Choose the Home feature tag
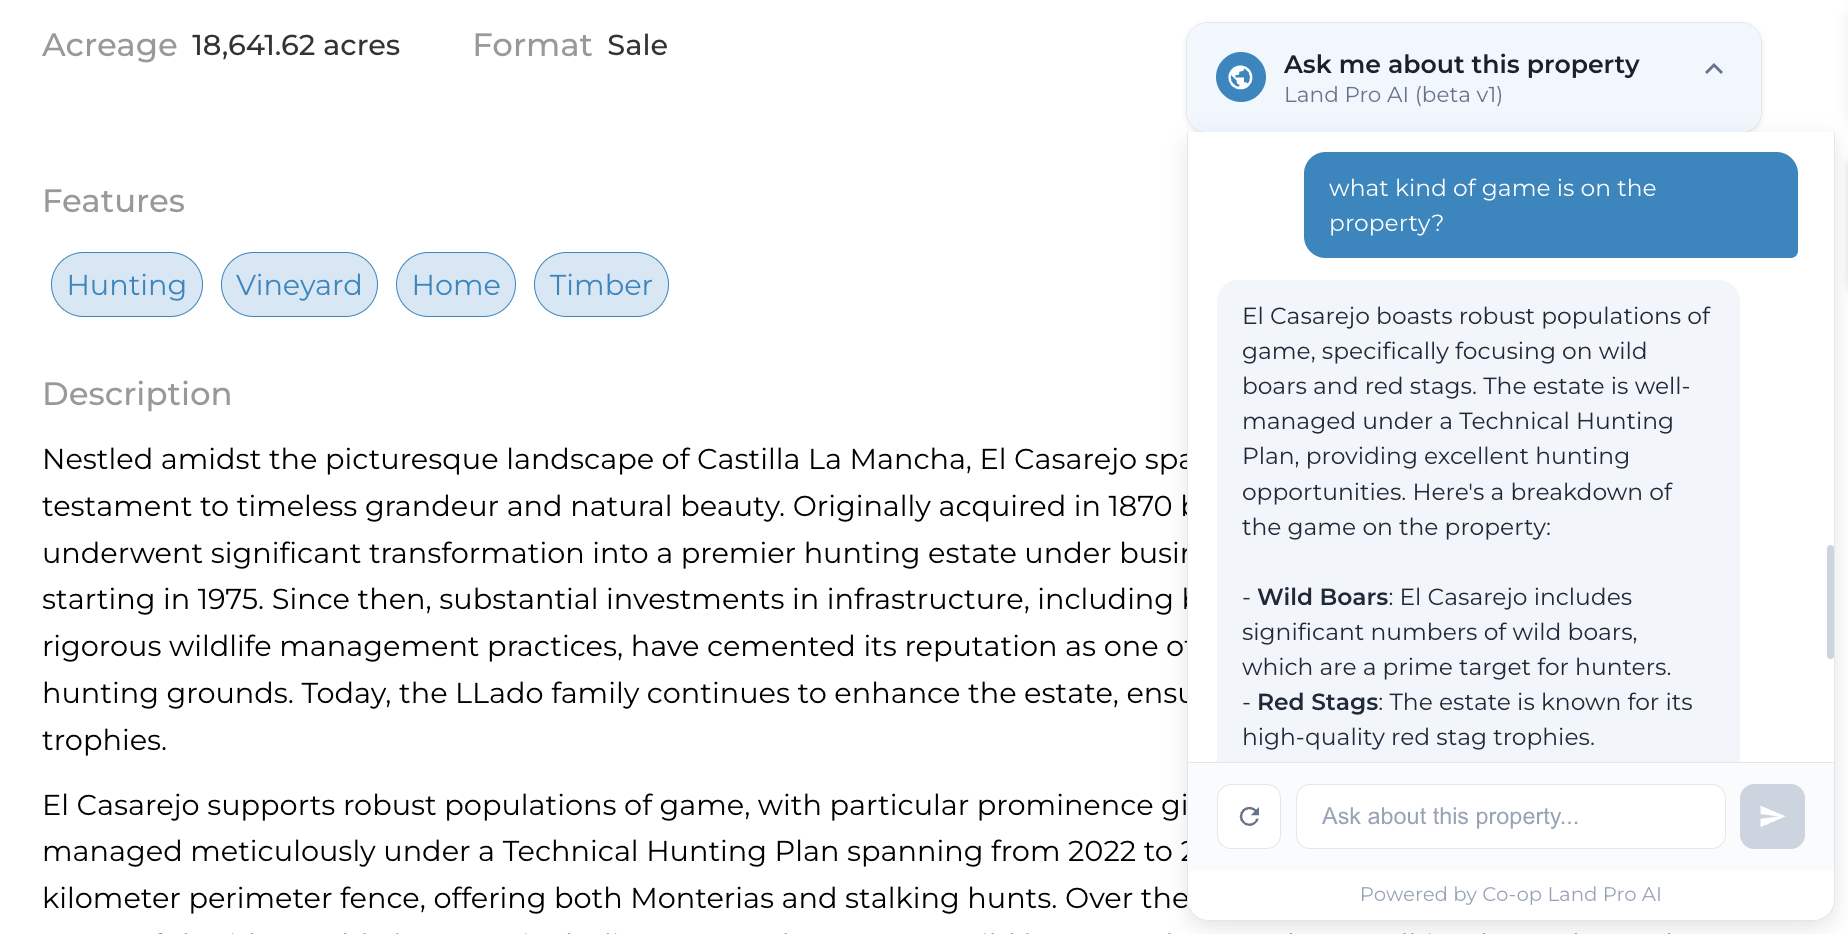 pos(456,285)
